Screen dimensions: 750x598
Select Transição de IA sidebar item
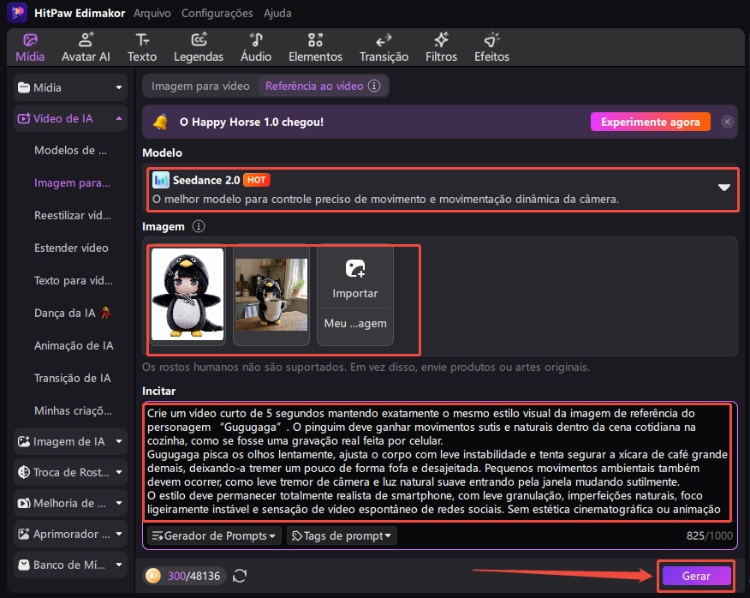[x=72, y=378]
